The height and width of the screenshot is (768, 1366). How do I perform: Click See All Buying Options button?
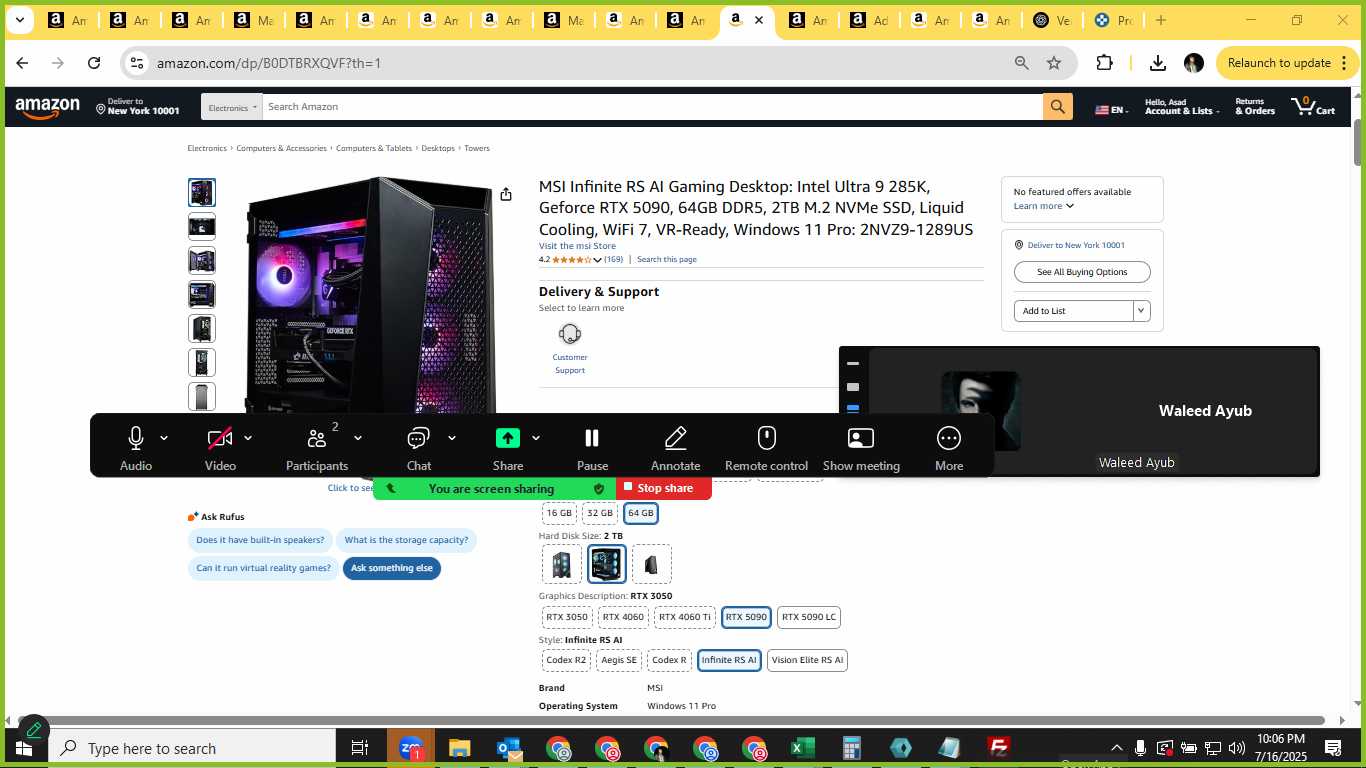coord(1082,272)
